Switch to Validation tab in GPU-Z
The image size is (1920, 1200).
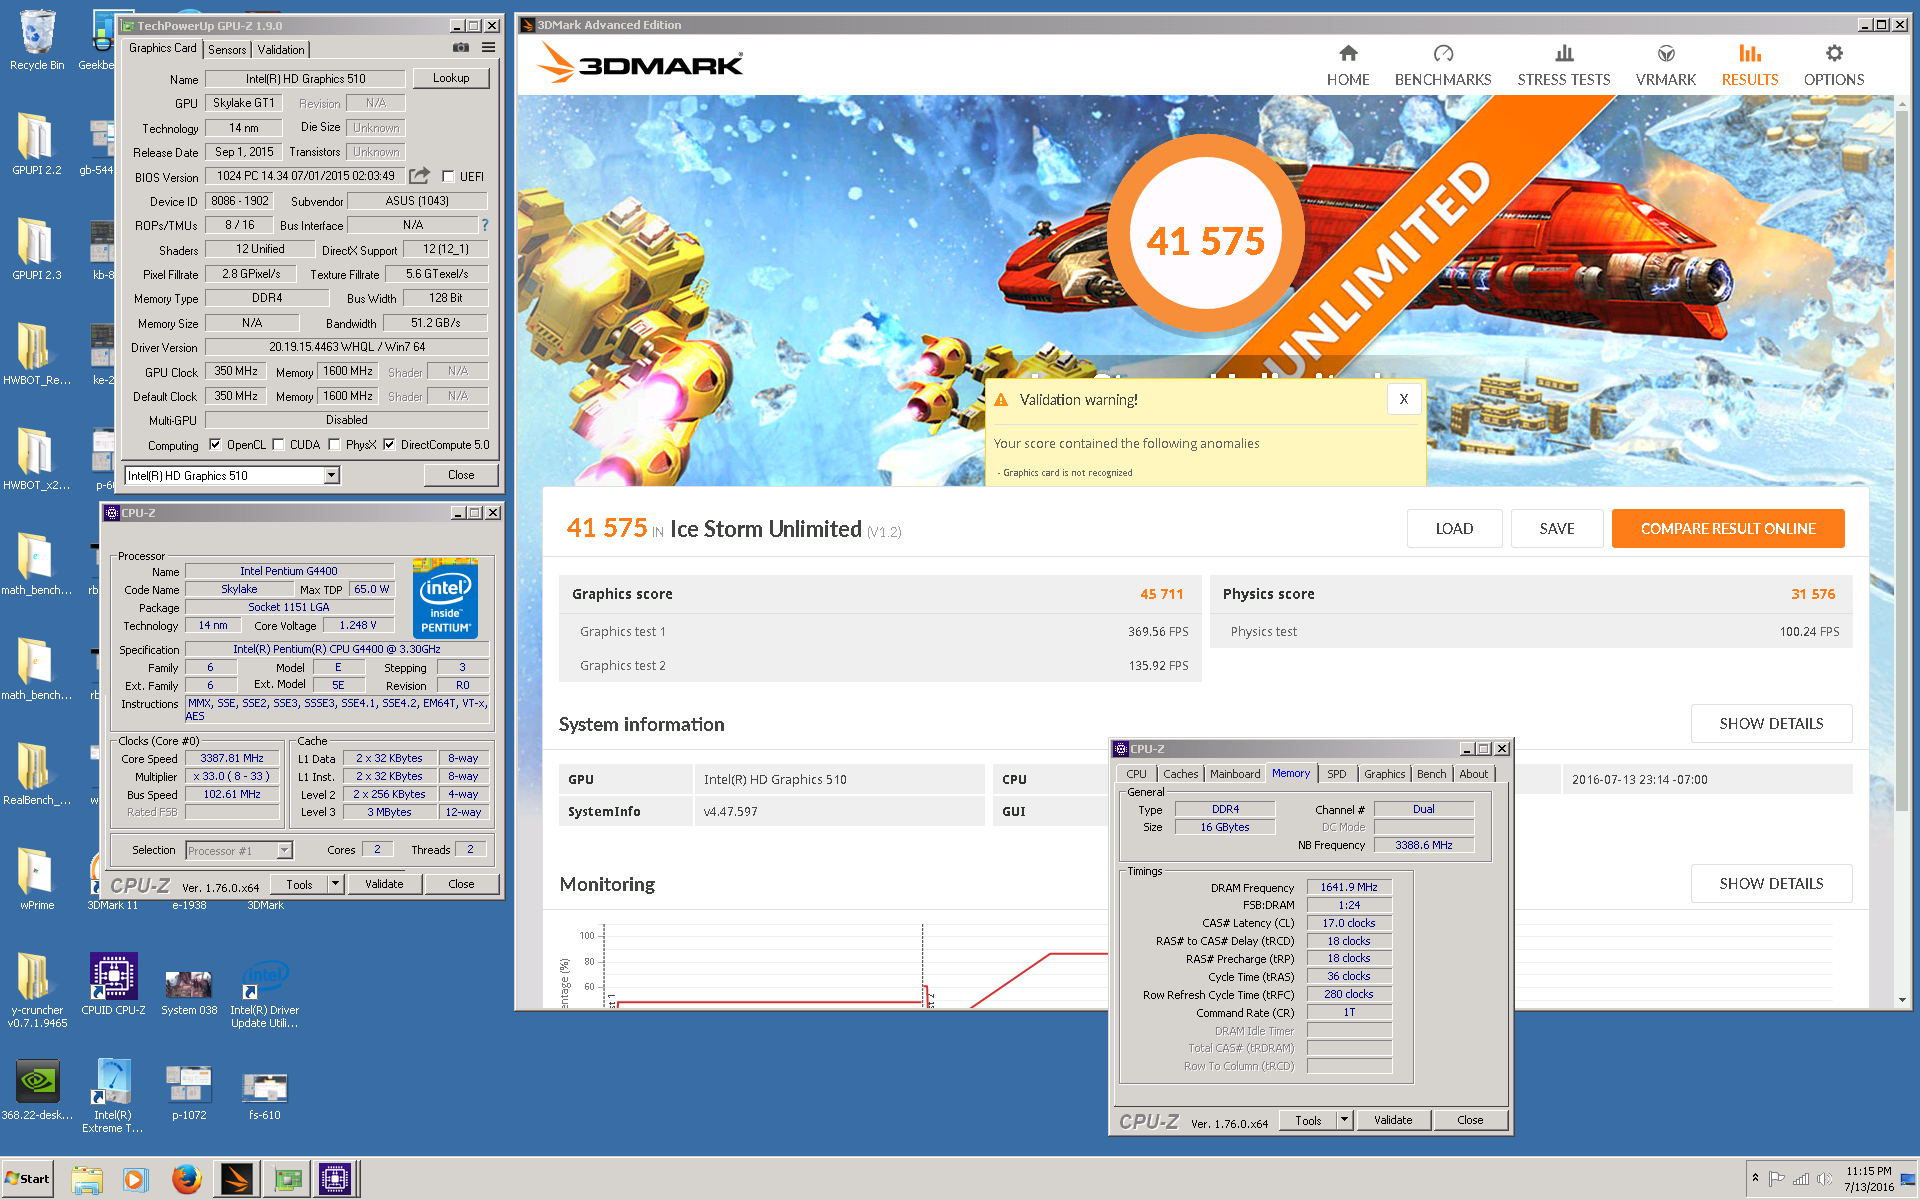click(x=281, y=50)
